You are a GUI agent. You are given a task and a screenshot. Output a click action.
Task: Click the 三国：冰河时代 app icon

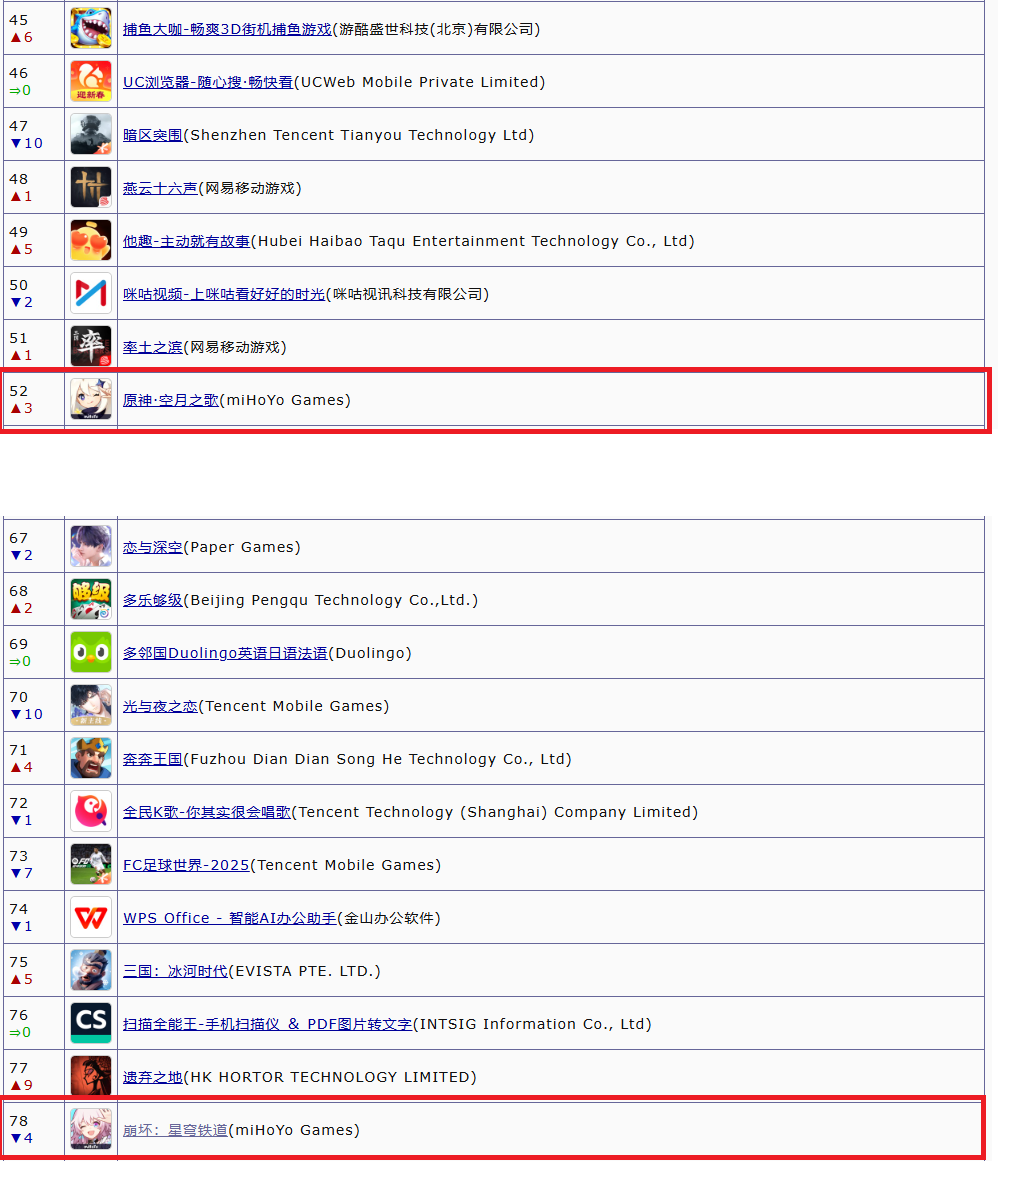(92, 971)
